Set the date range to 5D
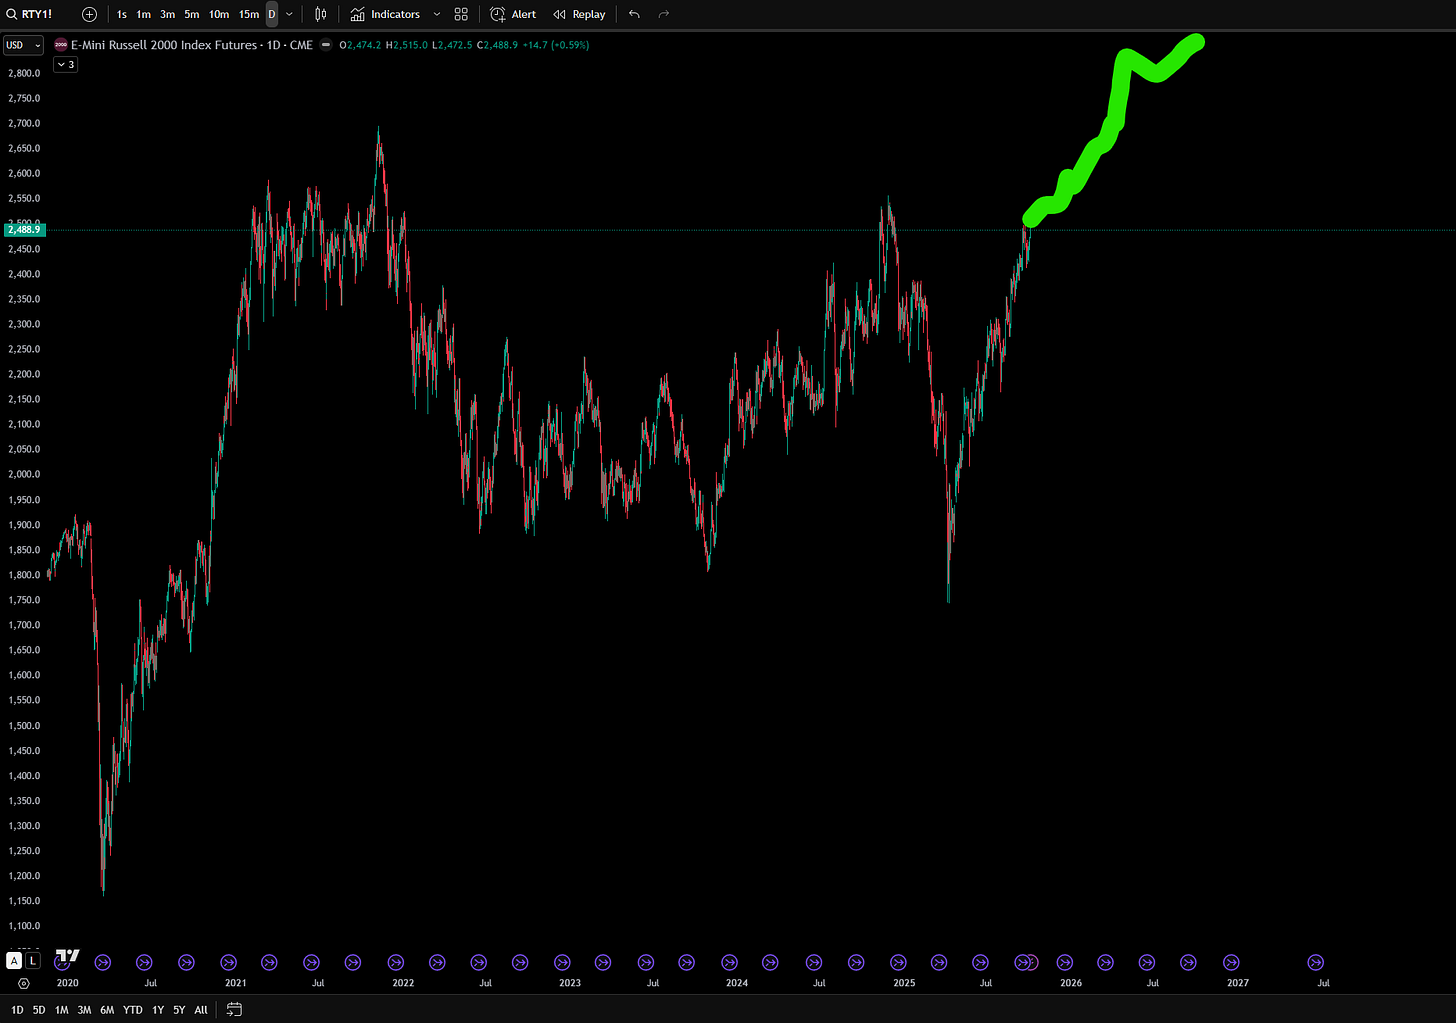Image resolution: width=1456 pixels, height=1023 pixels. (x=39, y=1010)
